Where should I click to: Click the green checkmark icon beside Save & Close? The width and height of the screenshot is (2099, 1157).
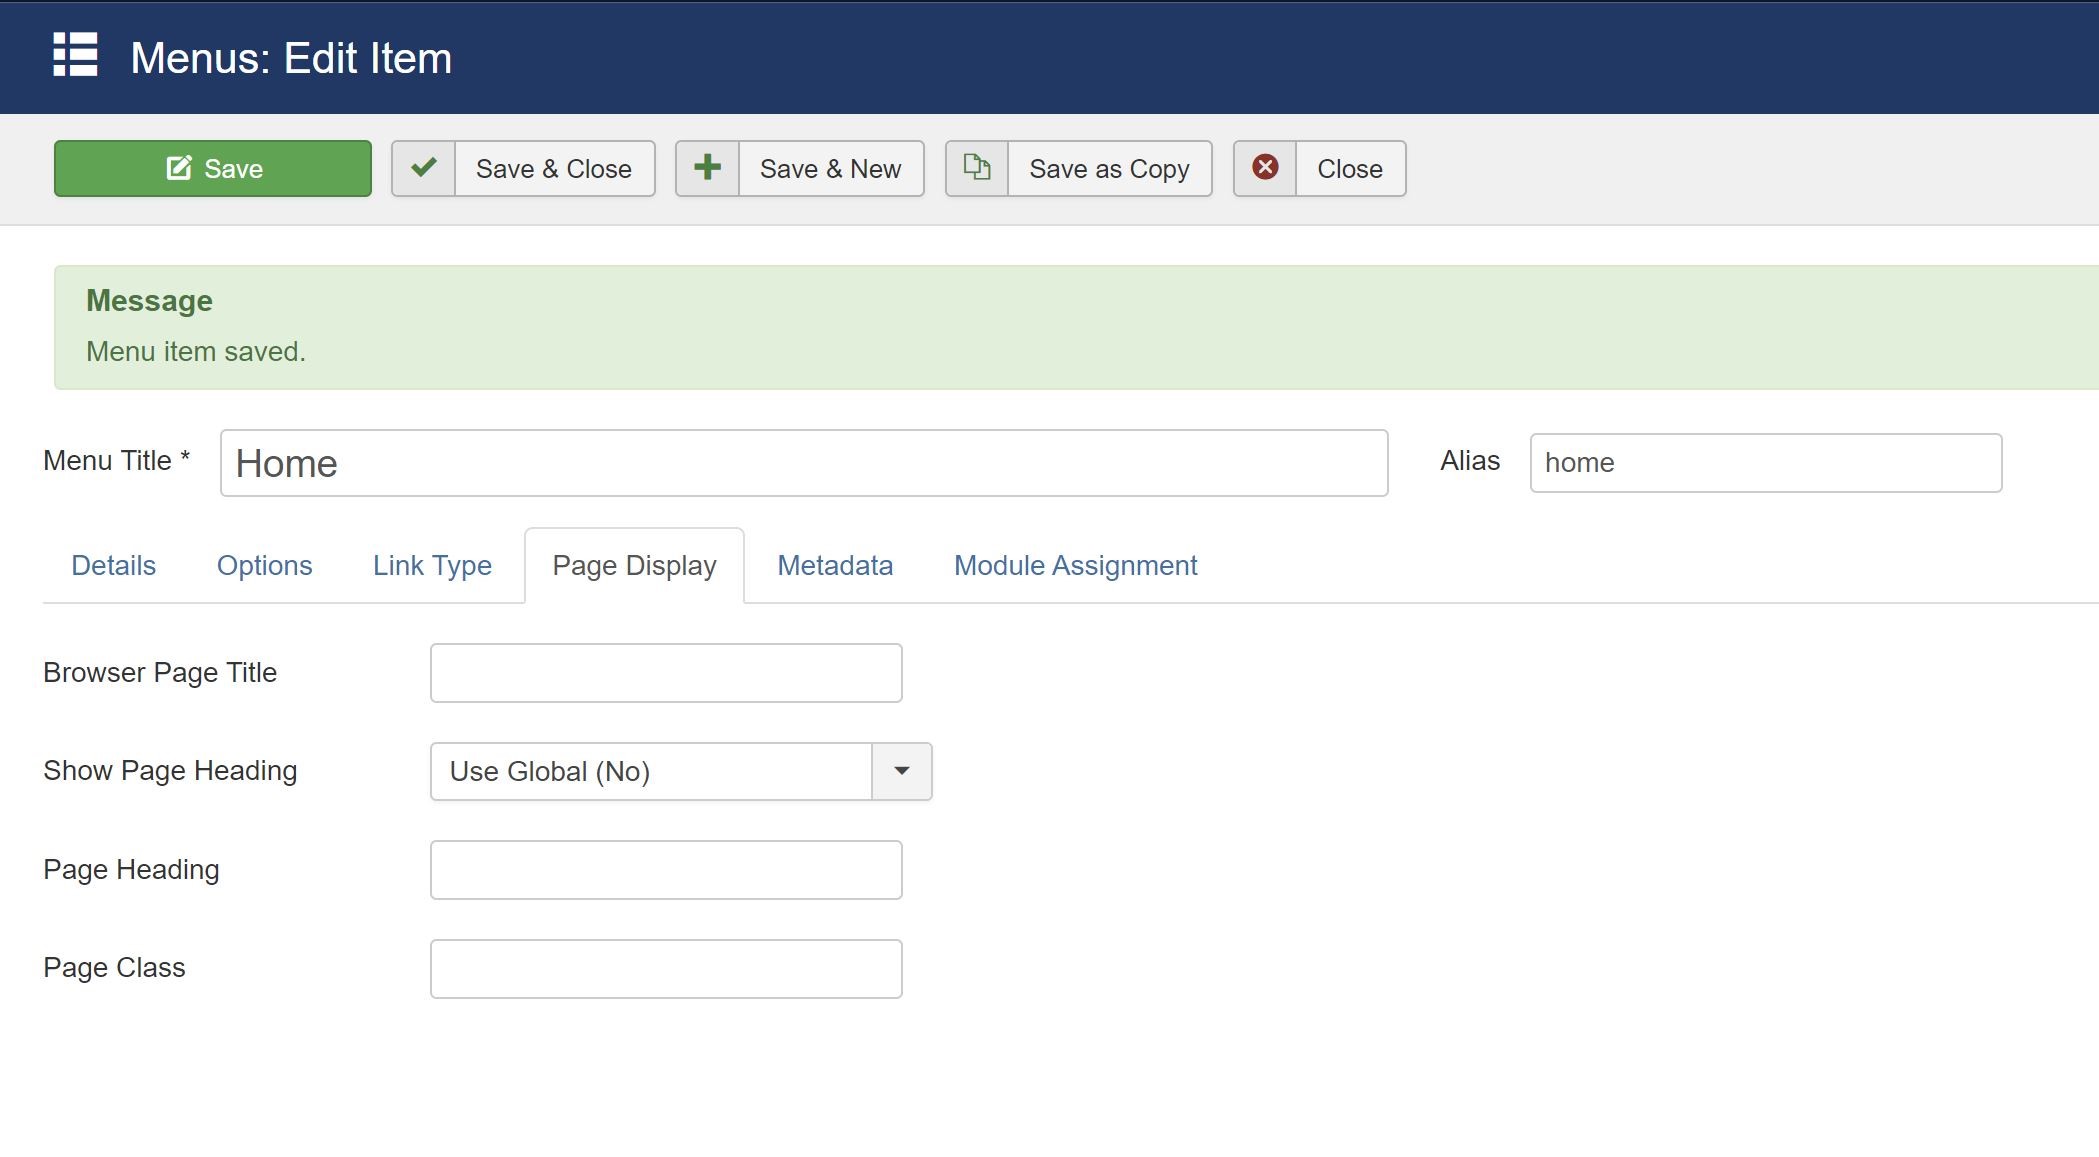(x=424, y=168)
